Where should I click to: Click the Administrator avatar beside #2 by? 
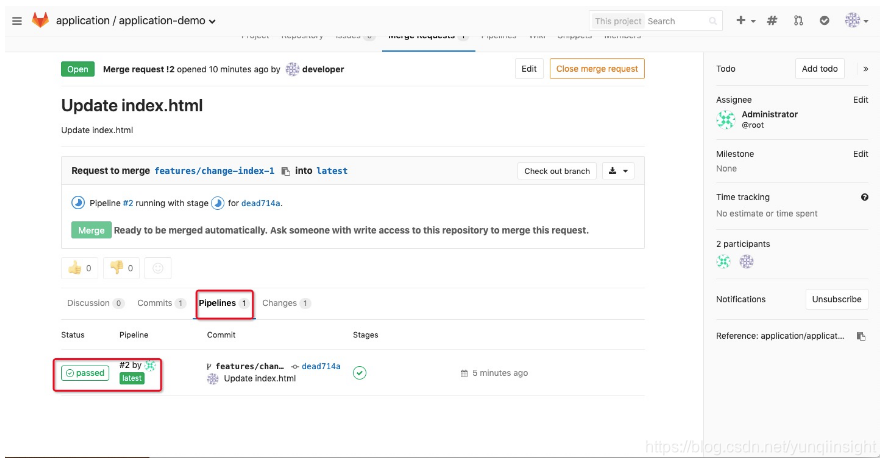point(150,365)
